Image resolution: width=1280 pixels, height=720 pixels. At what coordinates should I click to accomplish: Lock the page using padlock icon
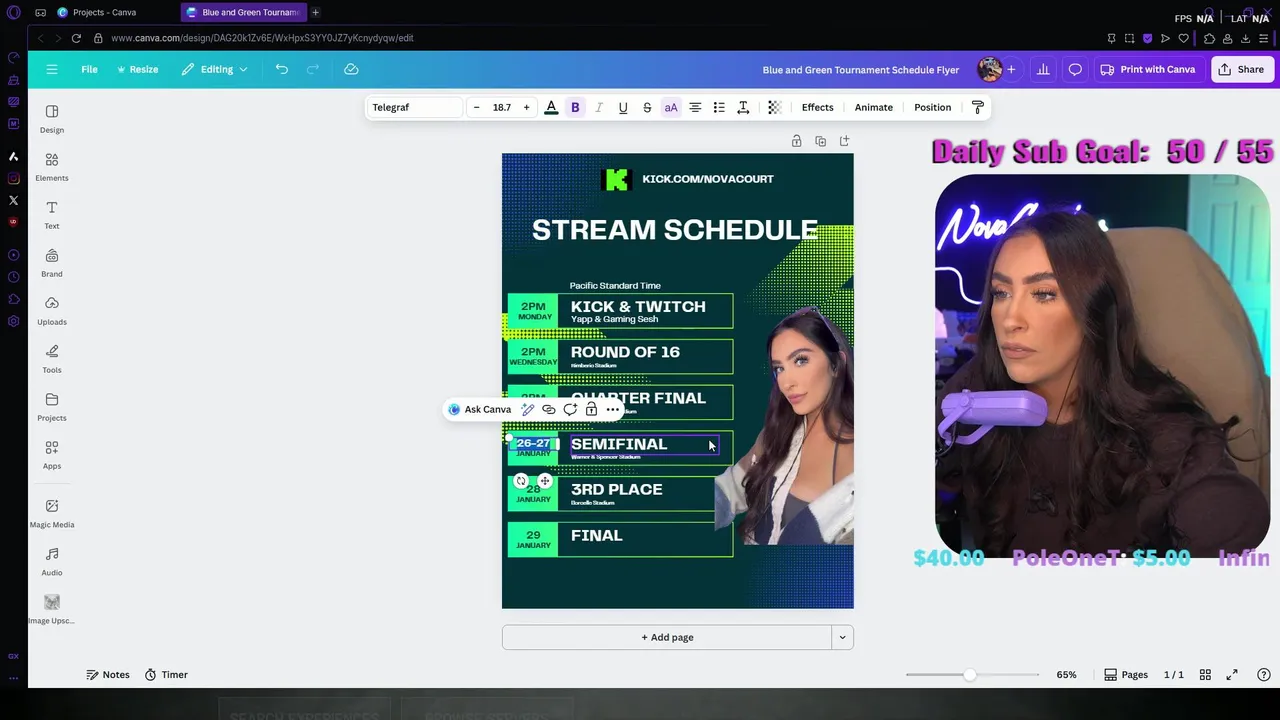(x=796, y=141)
